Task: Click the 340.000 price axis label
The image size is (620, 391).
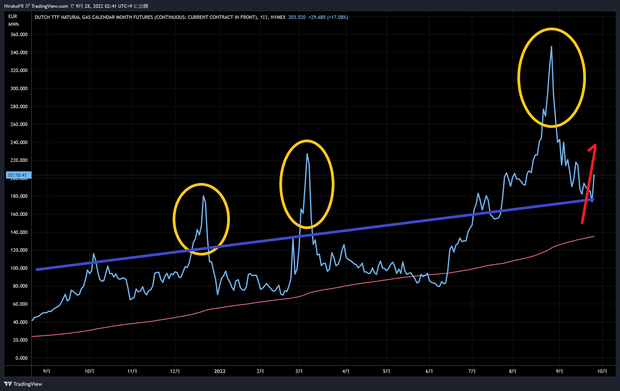Action: [19, 53]
